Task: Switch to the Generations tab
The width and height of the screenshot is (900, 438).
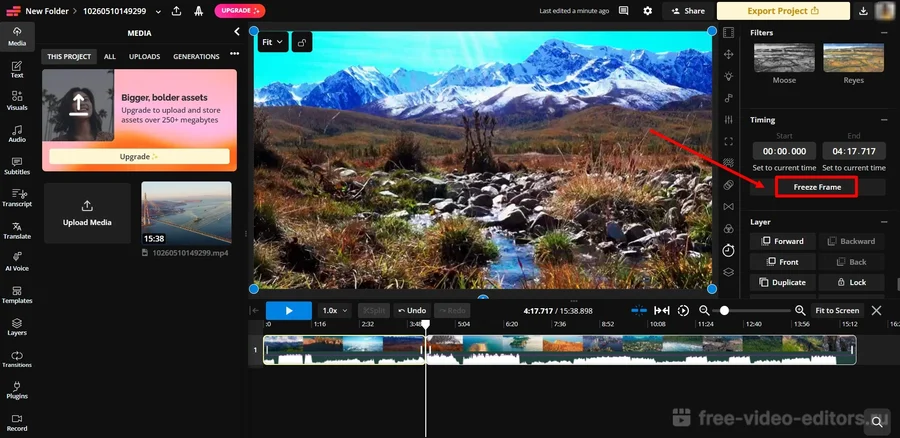Action: pos(196,57)
